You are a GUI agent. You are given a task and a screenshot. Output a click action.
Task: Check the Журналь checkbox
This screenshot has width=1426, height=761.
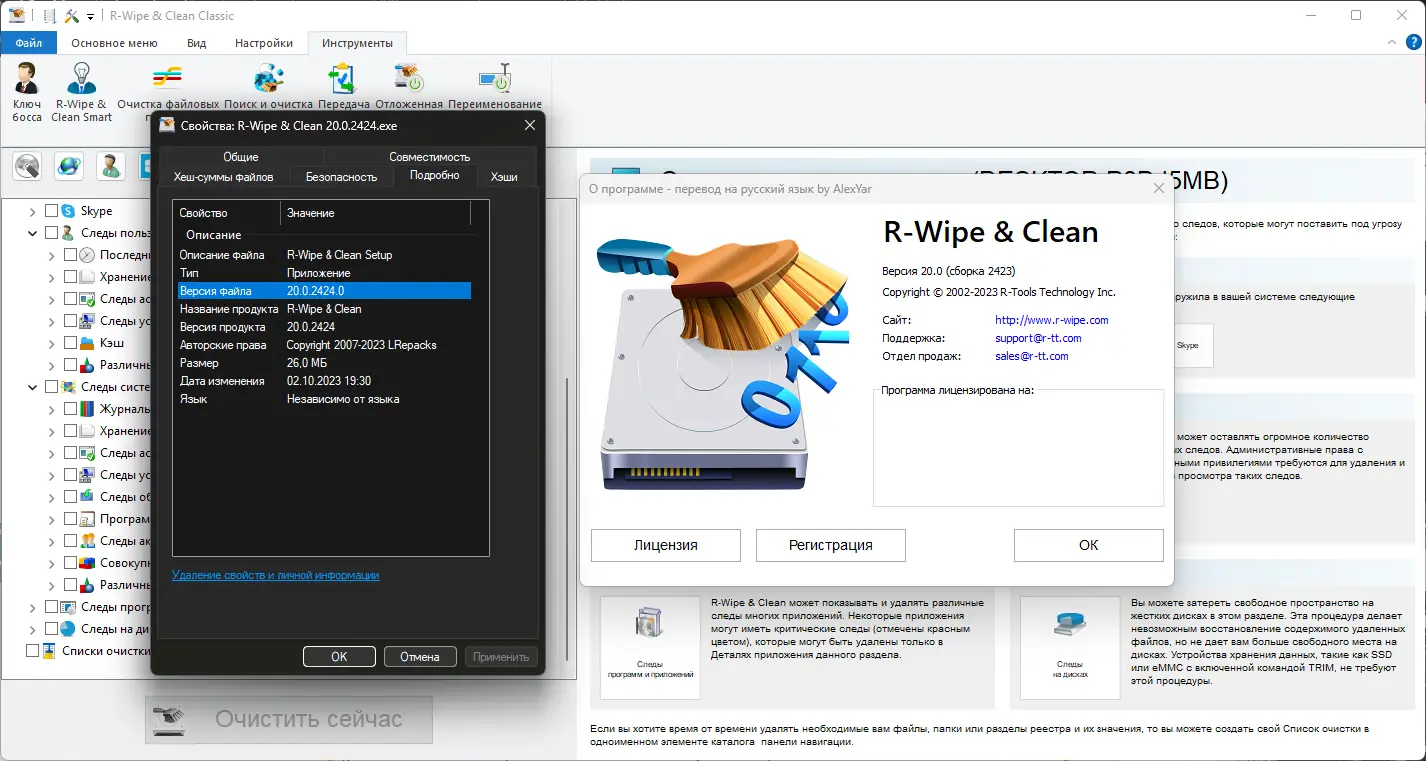(70, 409)
